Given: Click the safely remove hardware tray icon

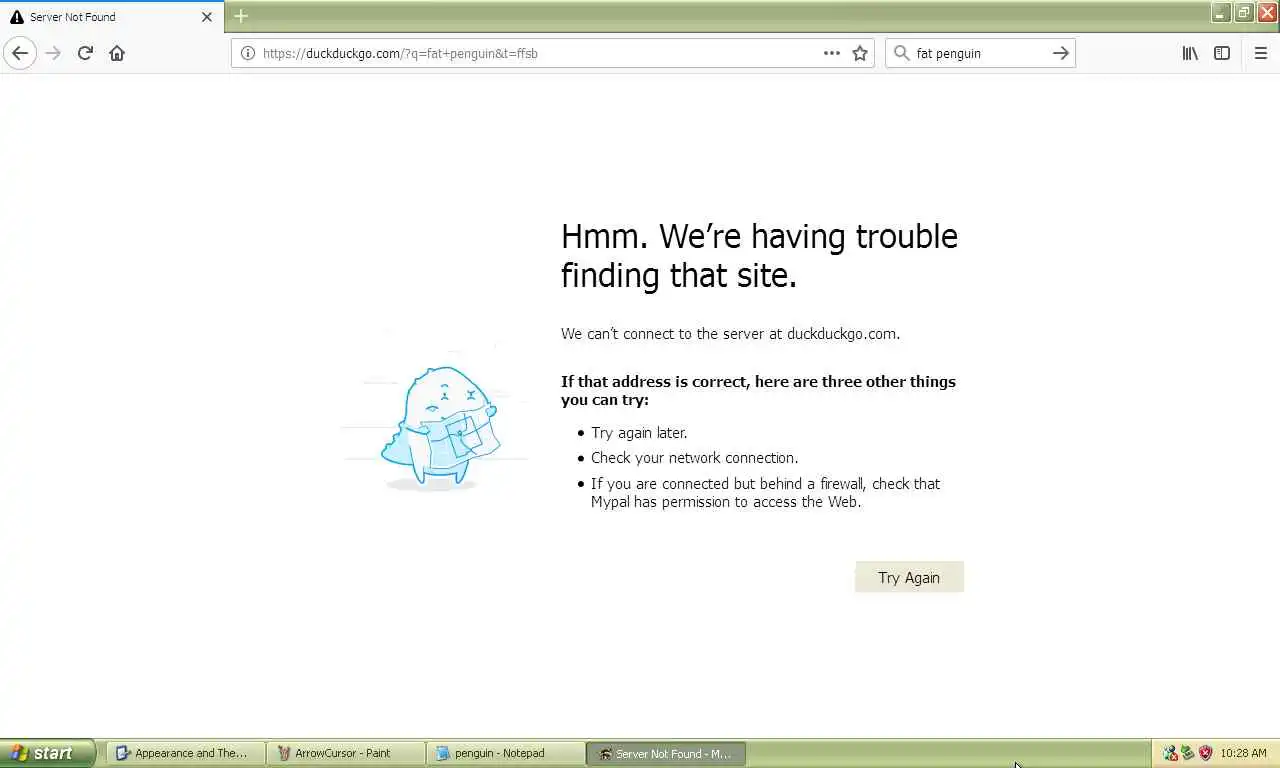Looking at the screenshot, I should click(1188, 753).
